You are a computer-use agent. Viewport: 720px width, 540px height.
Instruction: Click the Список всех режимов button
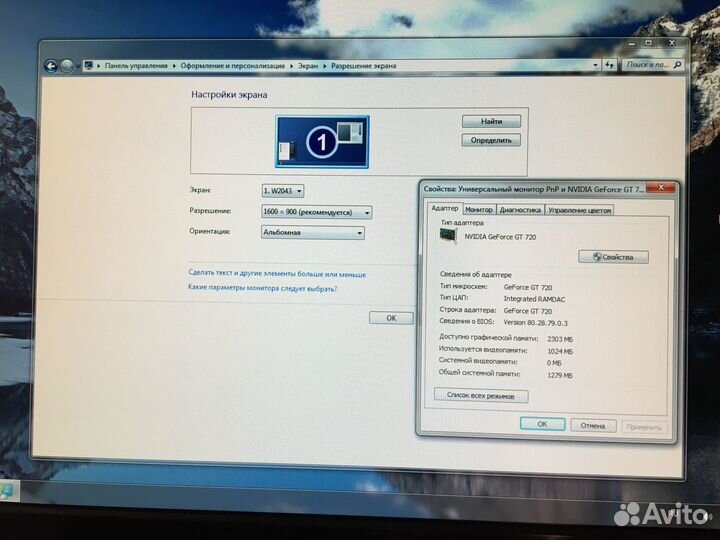pyautogui.click(x=481, y=396)
